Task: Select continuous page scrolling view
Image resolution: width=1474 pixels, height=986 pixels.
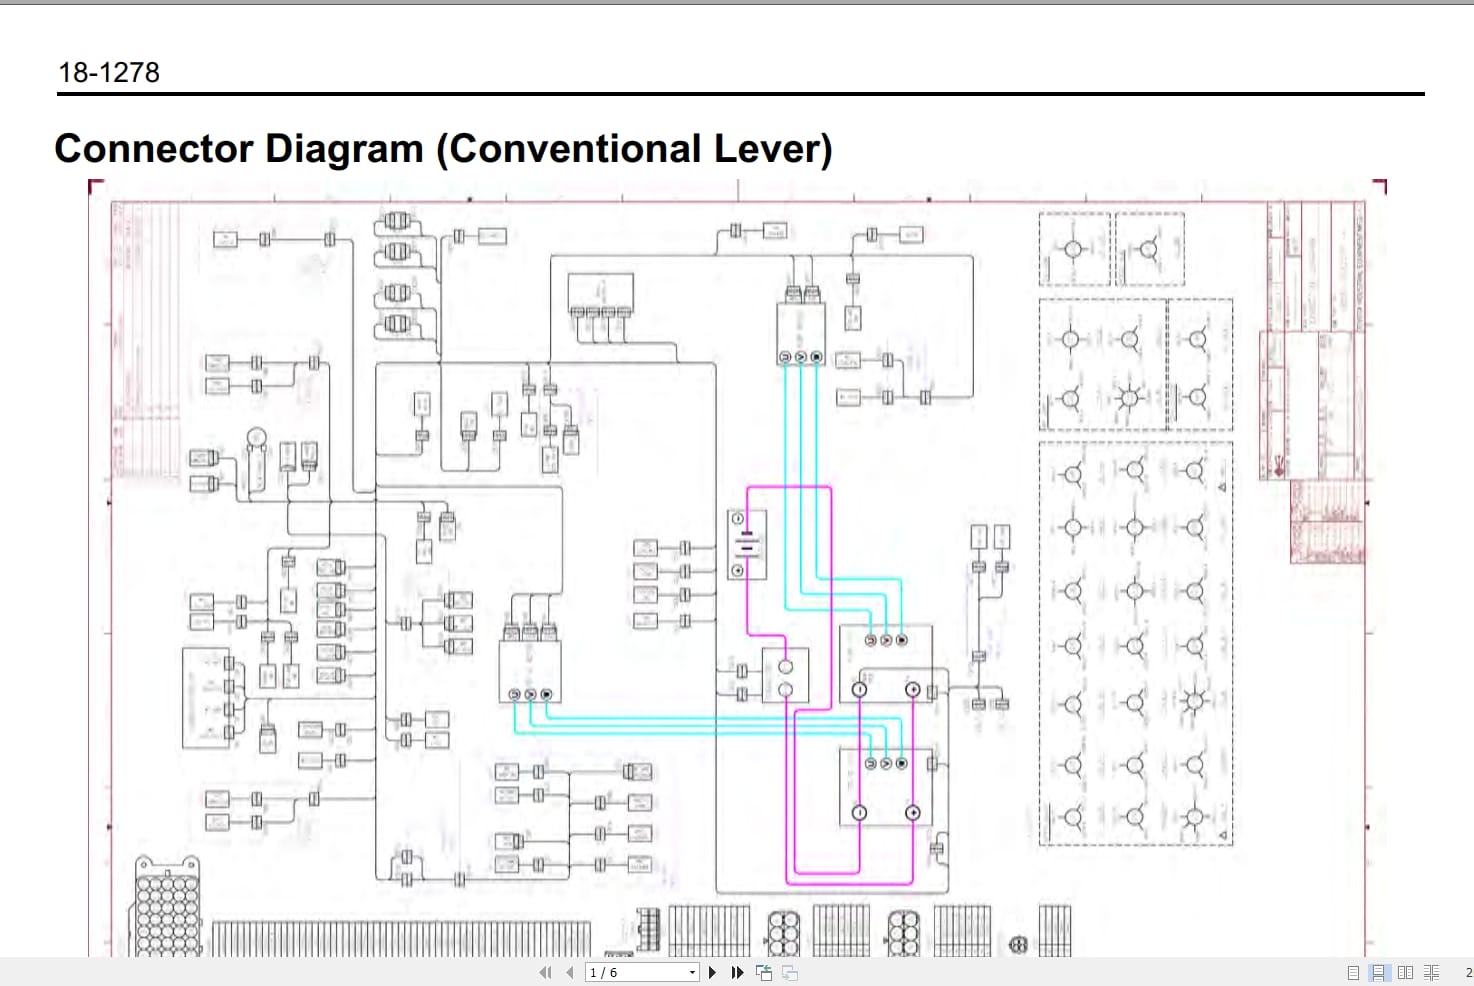Action: pyautogui.click(x=1379, y=972)
